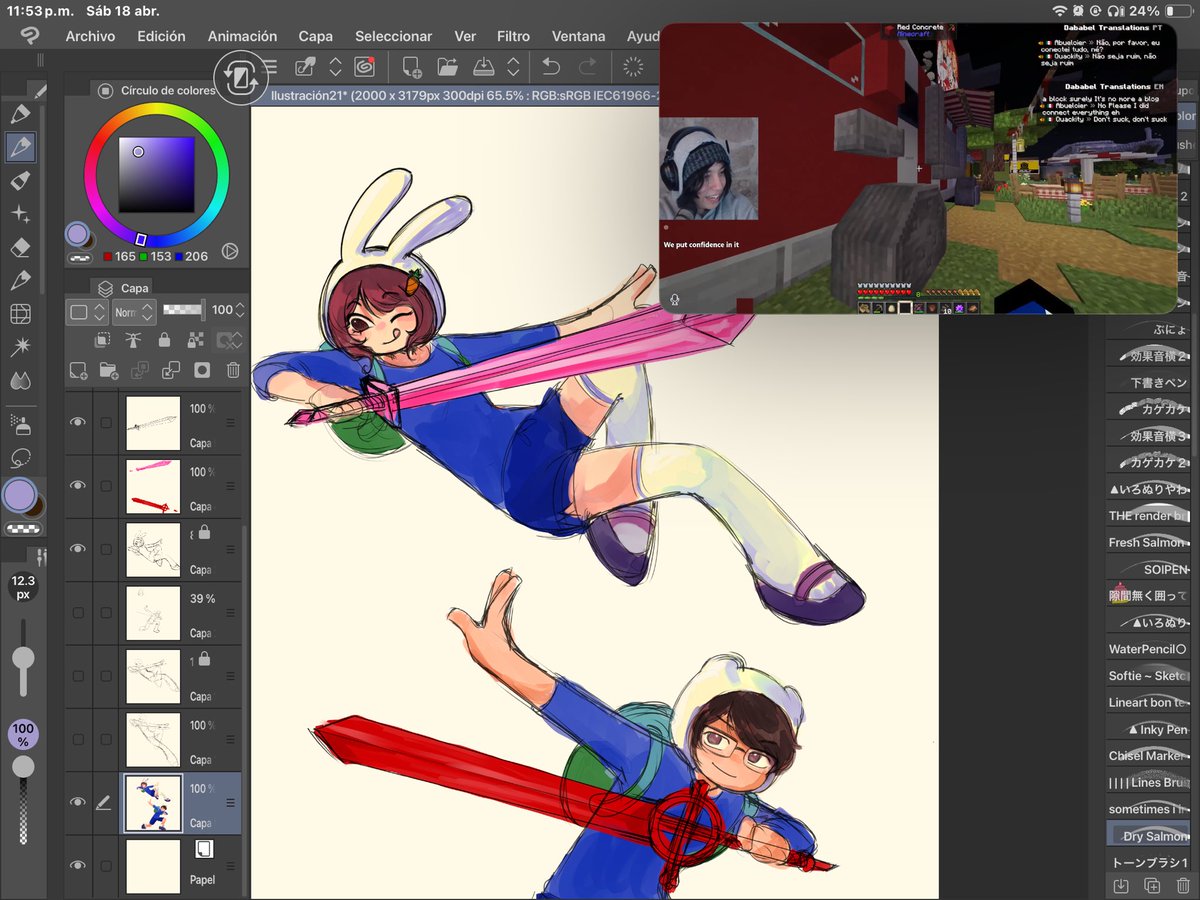Screen dimensions: 1200x900
Task: Toggle lock layer icon in Capa panel
Action: pos(165,340)
